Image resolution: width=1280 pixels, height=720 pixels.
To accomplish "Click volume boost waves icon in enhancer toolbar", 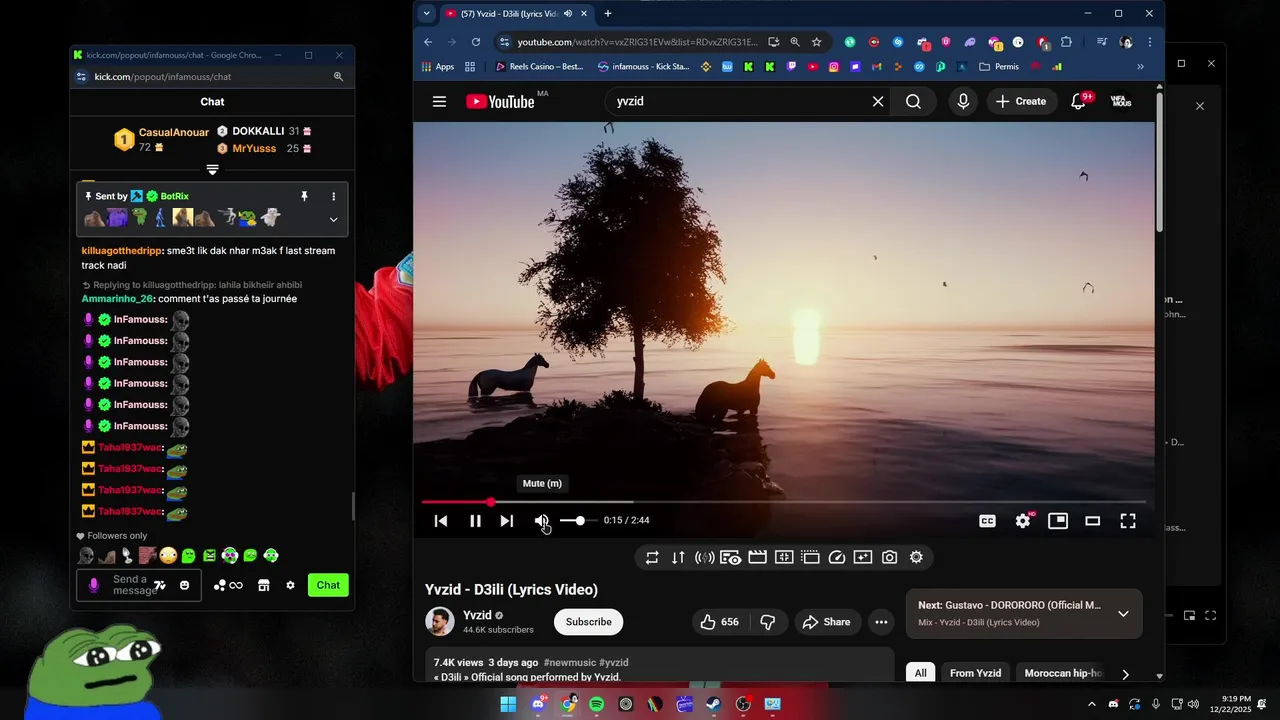I will pyautogui.click(x=704, y=558).
